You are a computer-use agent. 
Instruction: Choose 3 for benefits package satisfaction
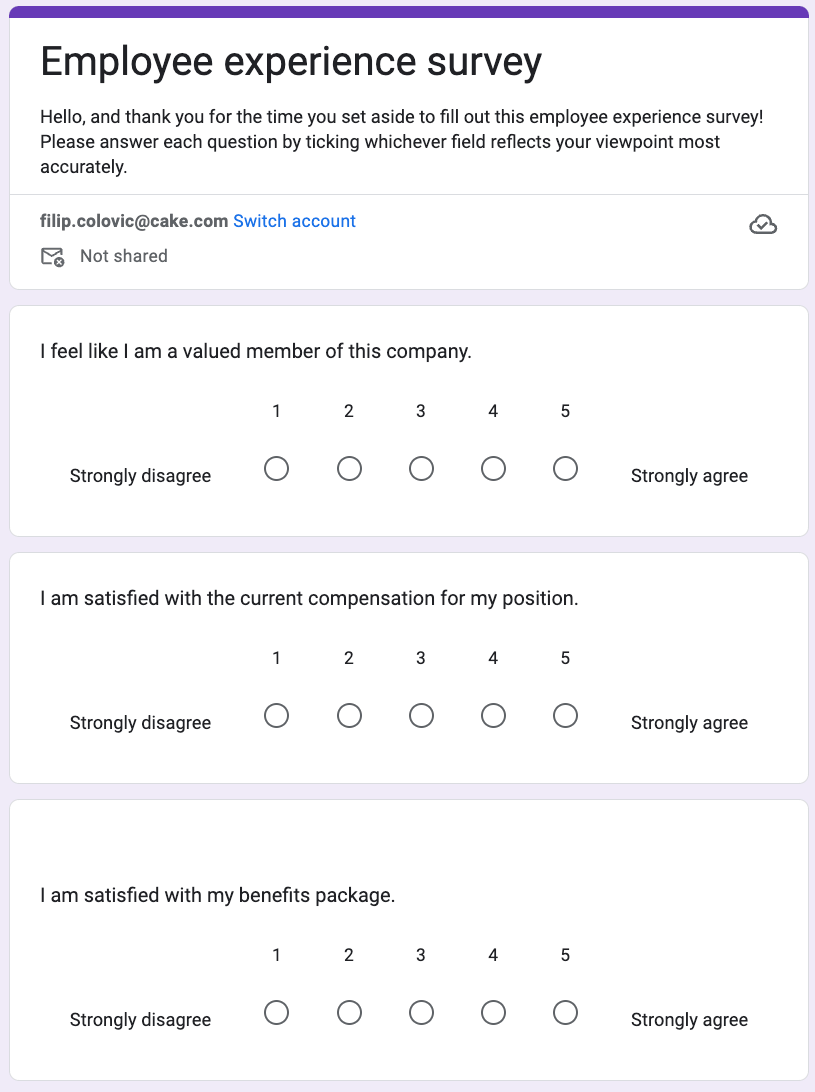[x=421, y=1012]
